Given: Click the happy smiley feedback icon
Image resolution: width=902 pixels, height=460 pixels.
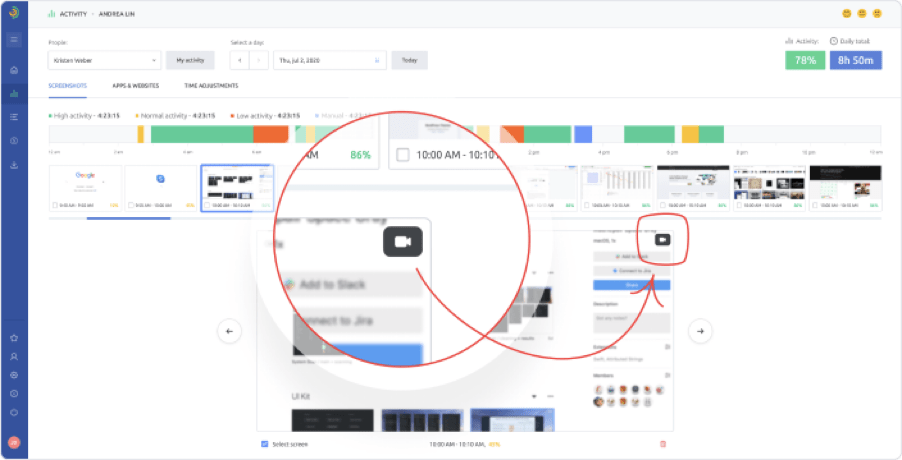Looking at the screenshot, I should tap(847, 13).
